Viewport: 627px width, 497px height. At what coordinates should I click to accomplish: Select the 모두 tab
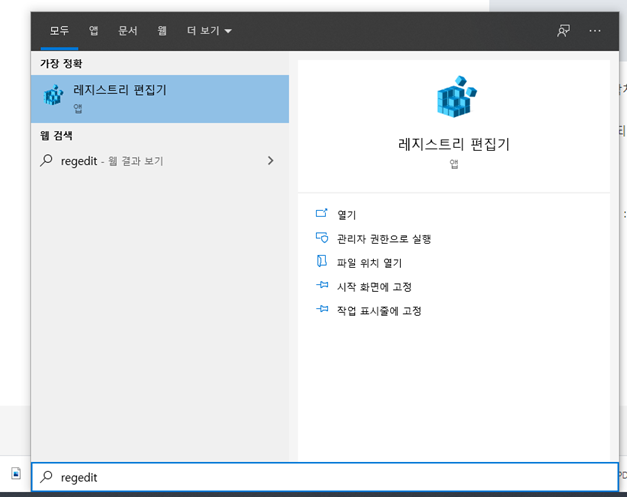pos(59,31)
